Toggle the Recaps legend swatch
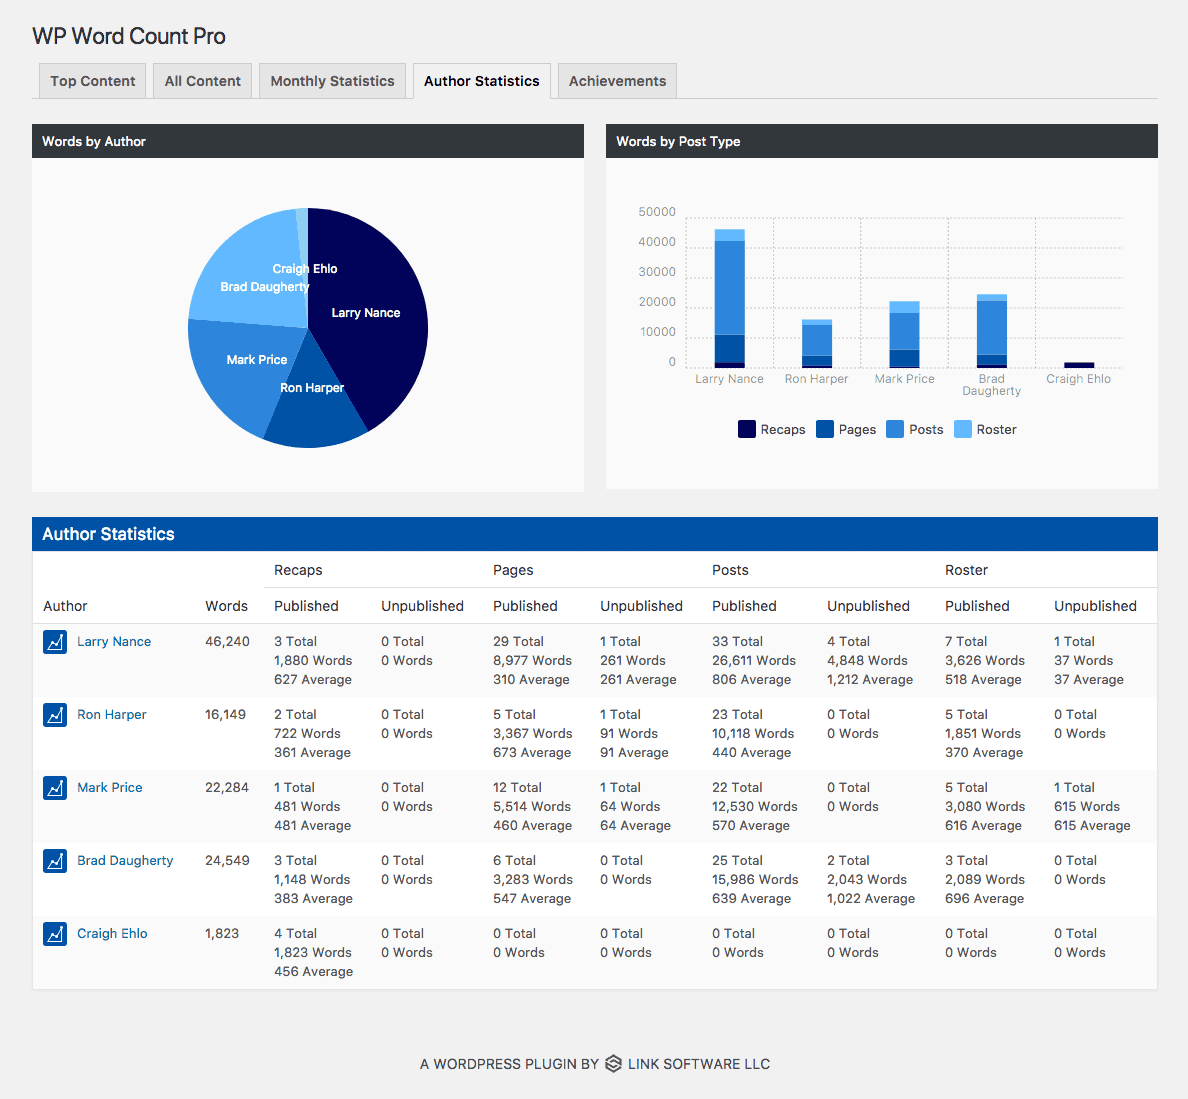 [x=747, y=429]
